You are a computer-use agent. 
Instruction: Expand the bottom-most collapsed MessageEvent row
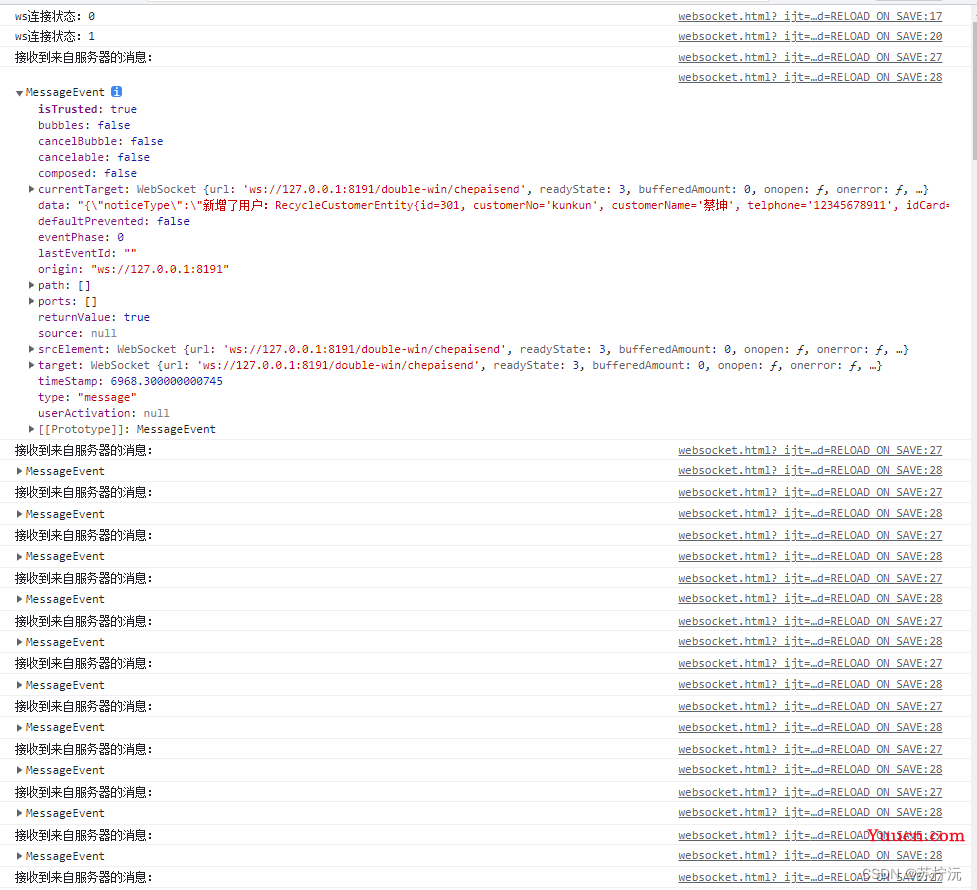pyautogui.click(x=19, y=856)
